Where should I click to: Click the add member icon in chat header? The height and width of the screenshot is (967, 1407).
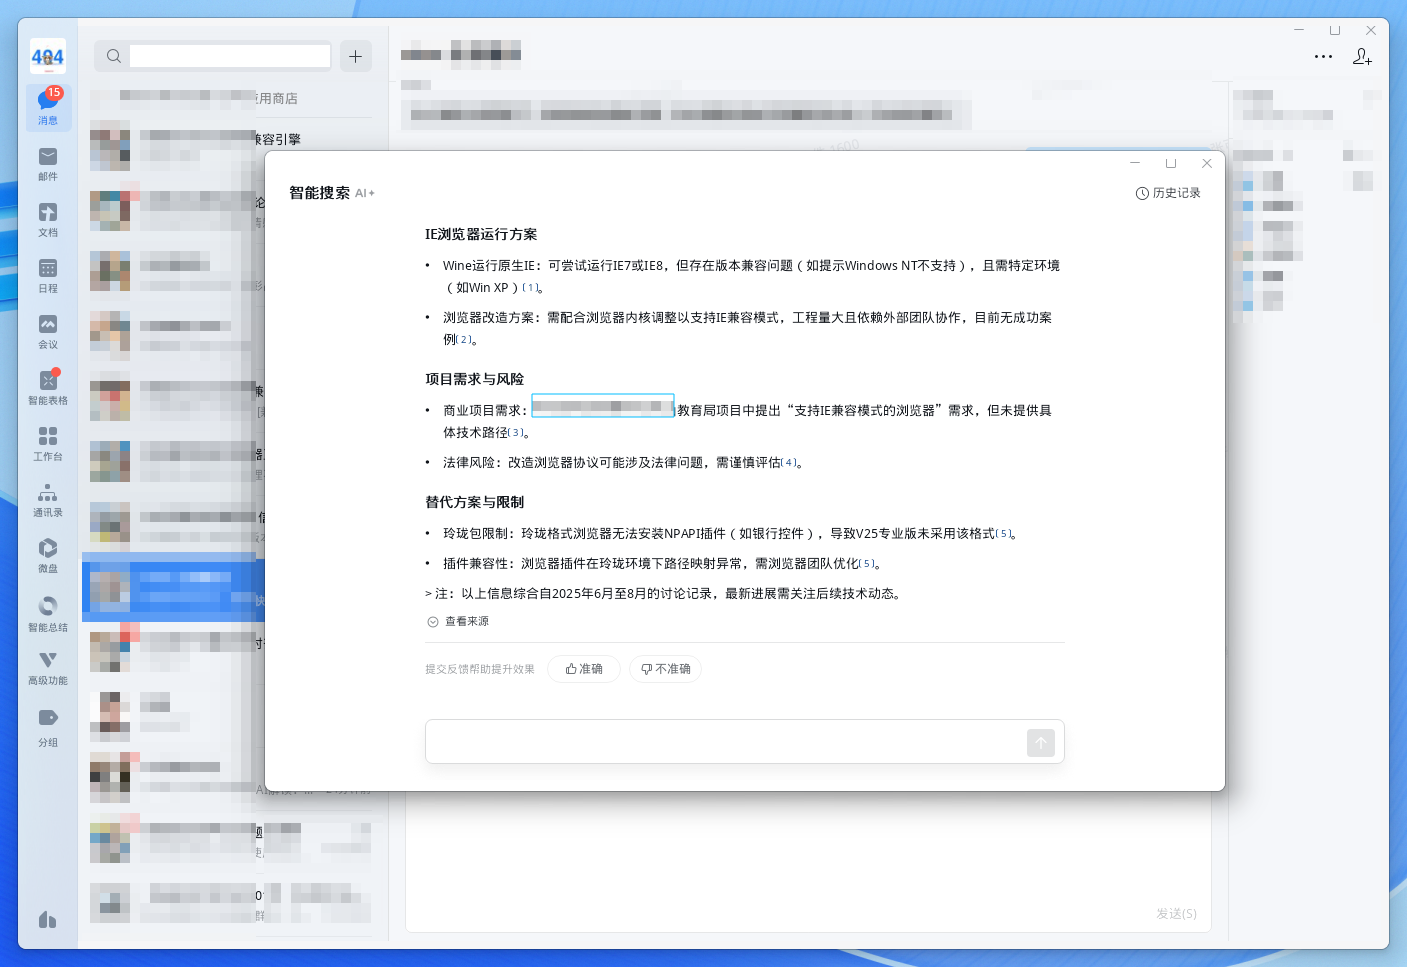1362,57
